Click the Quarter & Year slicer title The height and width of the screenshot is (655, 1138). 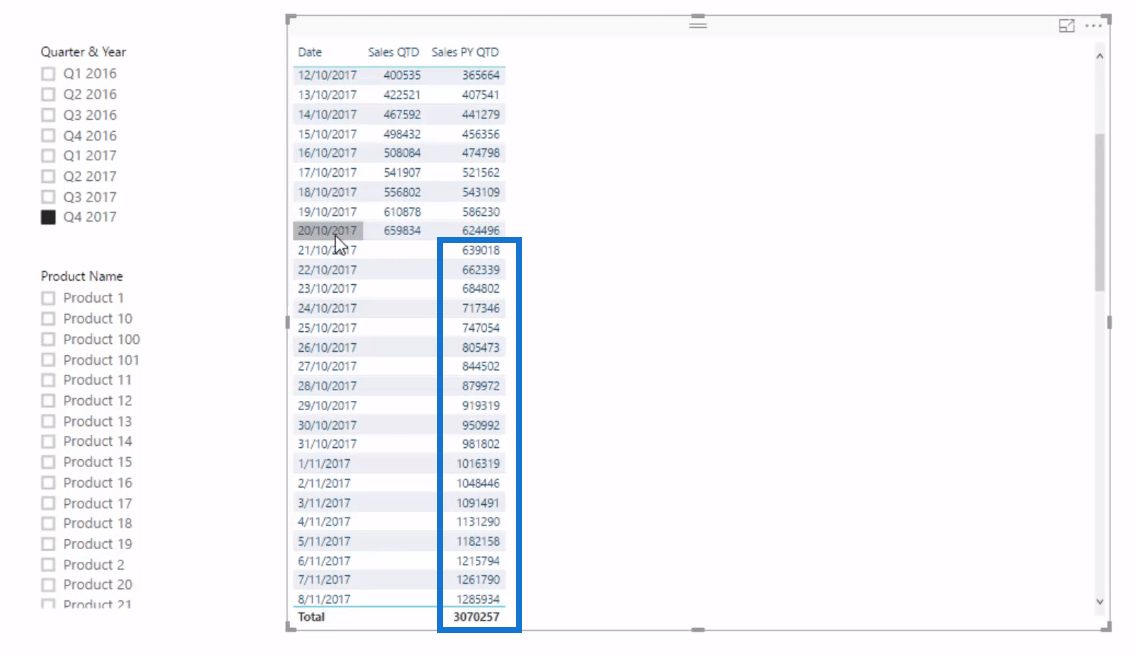(83, 52)
